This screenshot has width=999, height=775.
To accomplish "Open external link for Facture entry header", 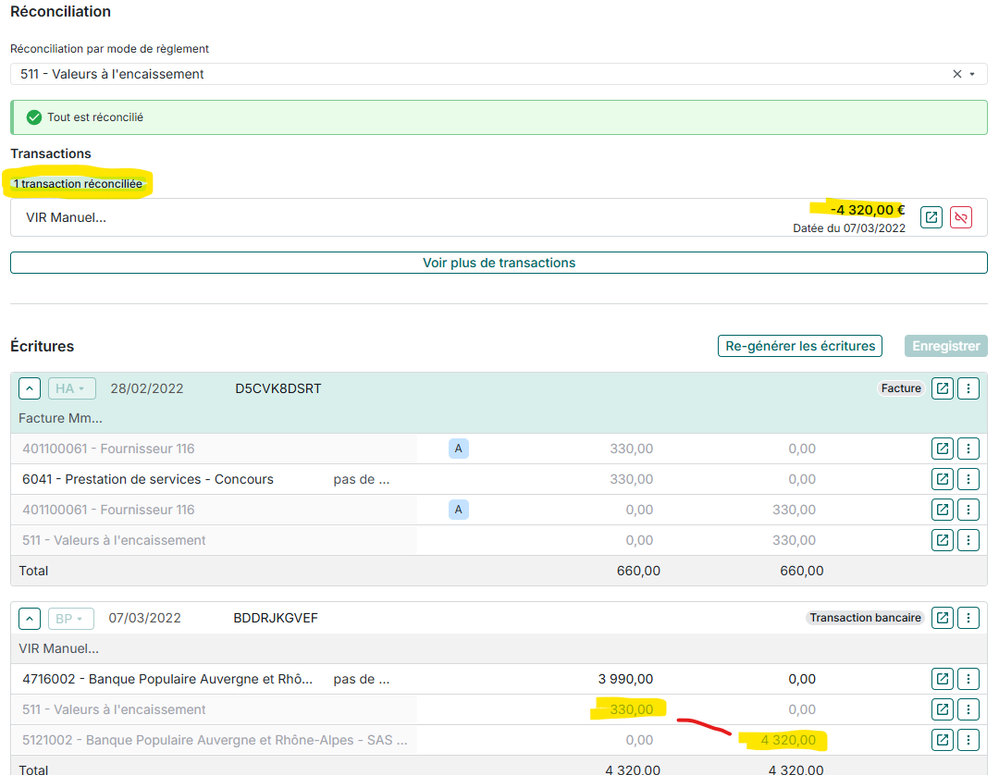I will (942, 389).
